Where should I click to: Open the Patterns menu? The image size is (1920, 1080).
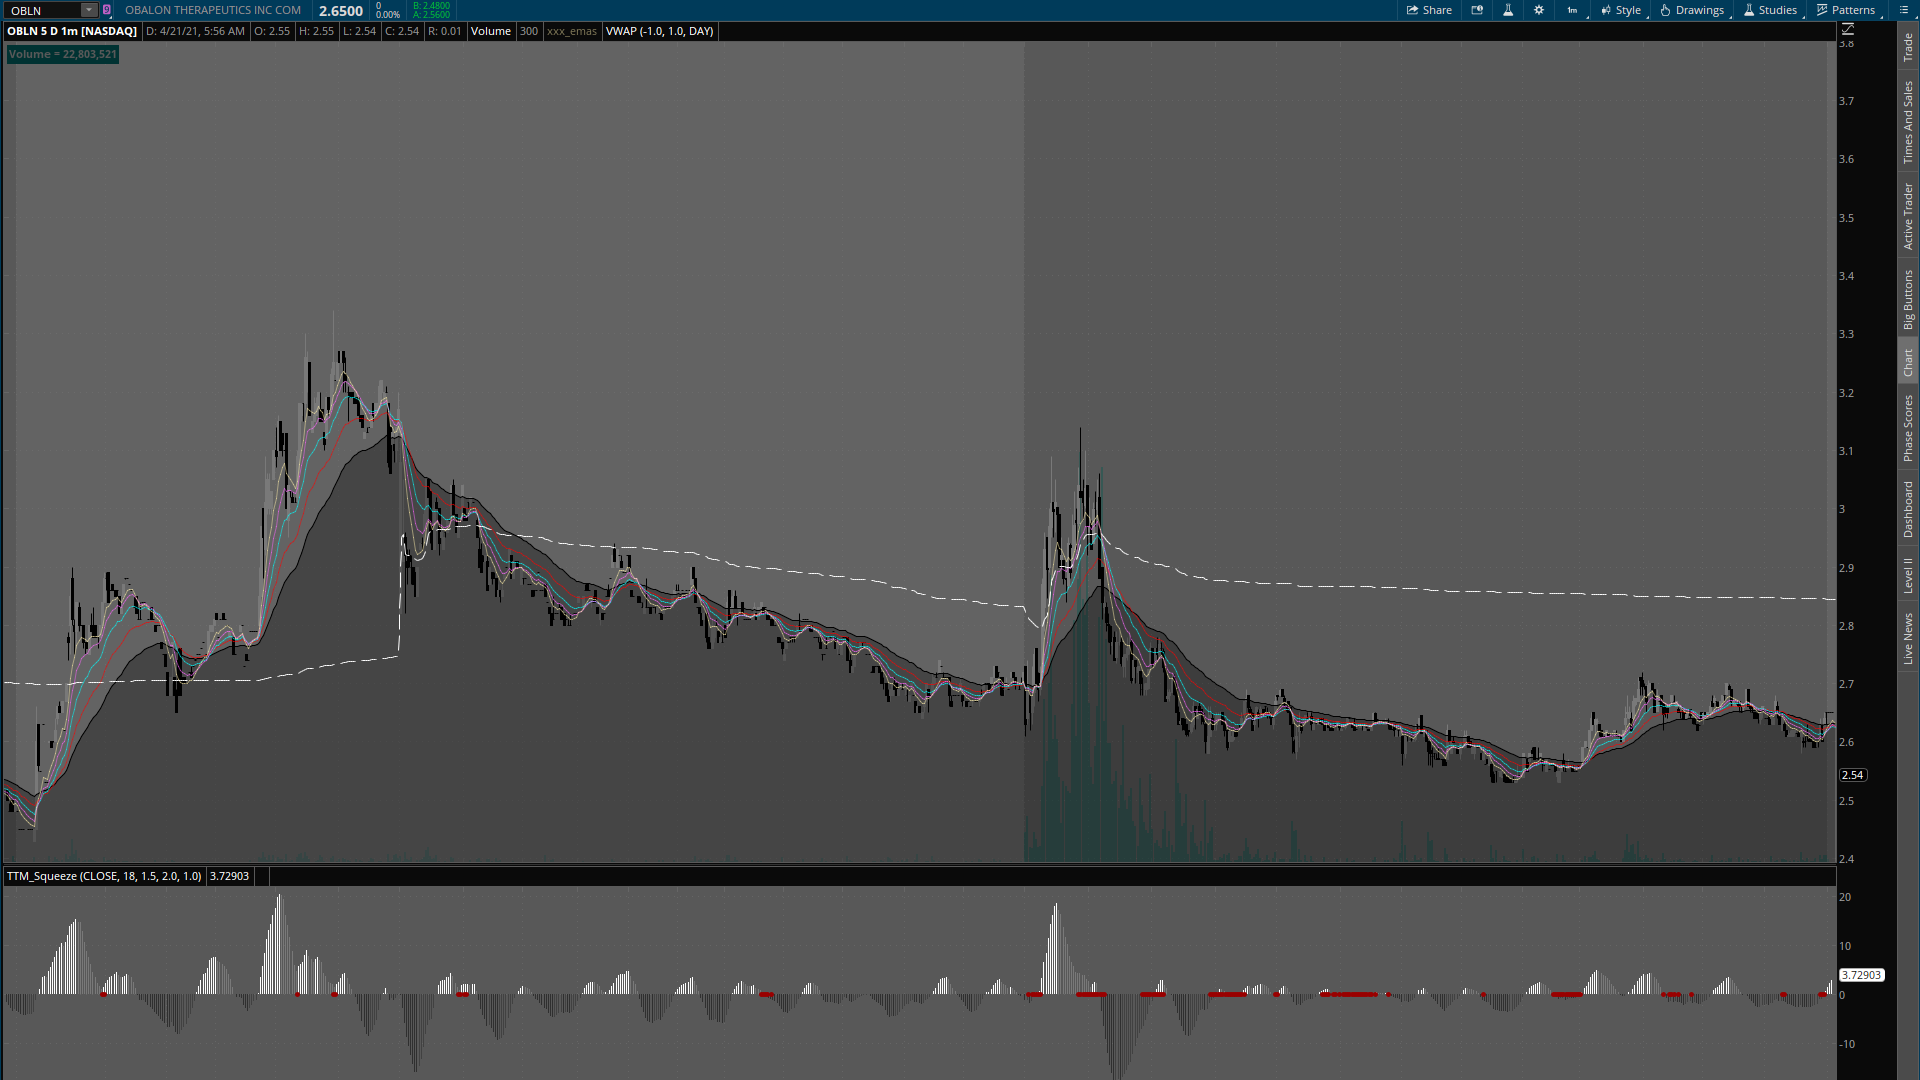coord(1846,10)
